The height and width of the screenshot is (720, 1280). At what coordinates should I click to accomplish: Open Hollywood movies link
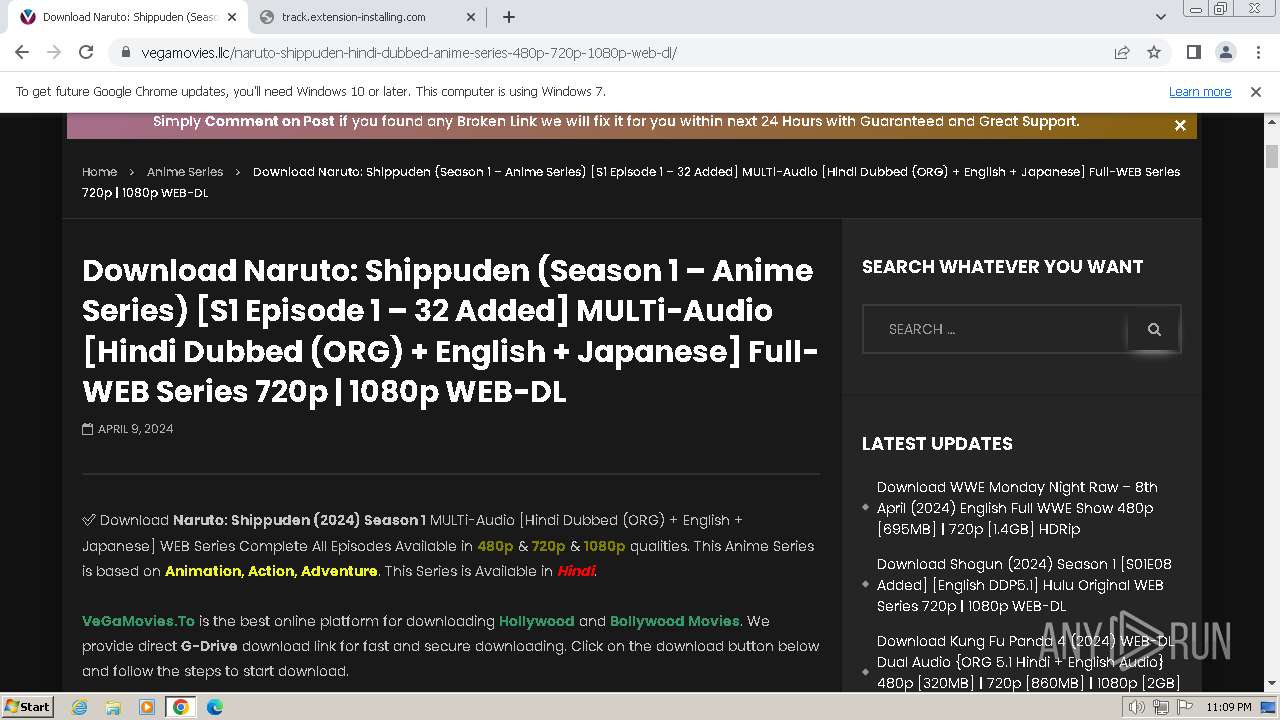click(536, 621)
